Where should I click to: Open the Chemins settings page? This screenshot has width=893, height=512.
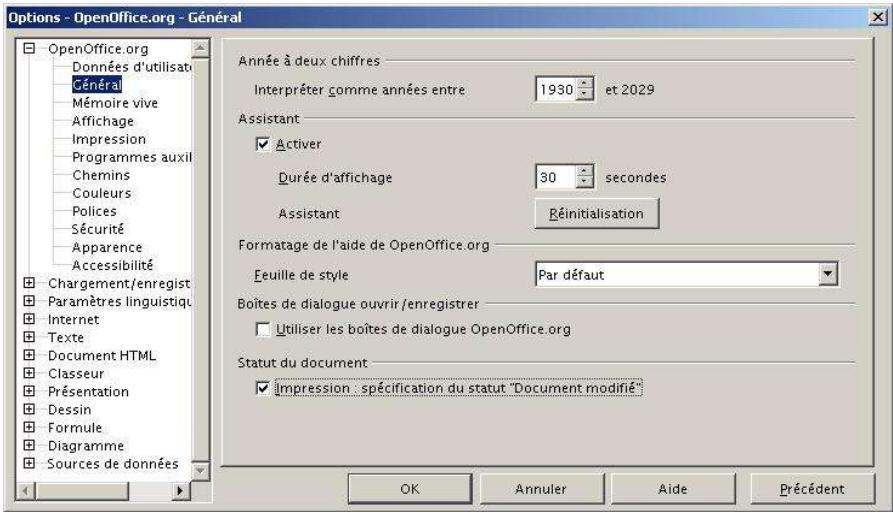pos(101,175)
